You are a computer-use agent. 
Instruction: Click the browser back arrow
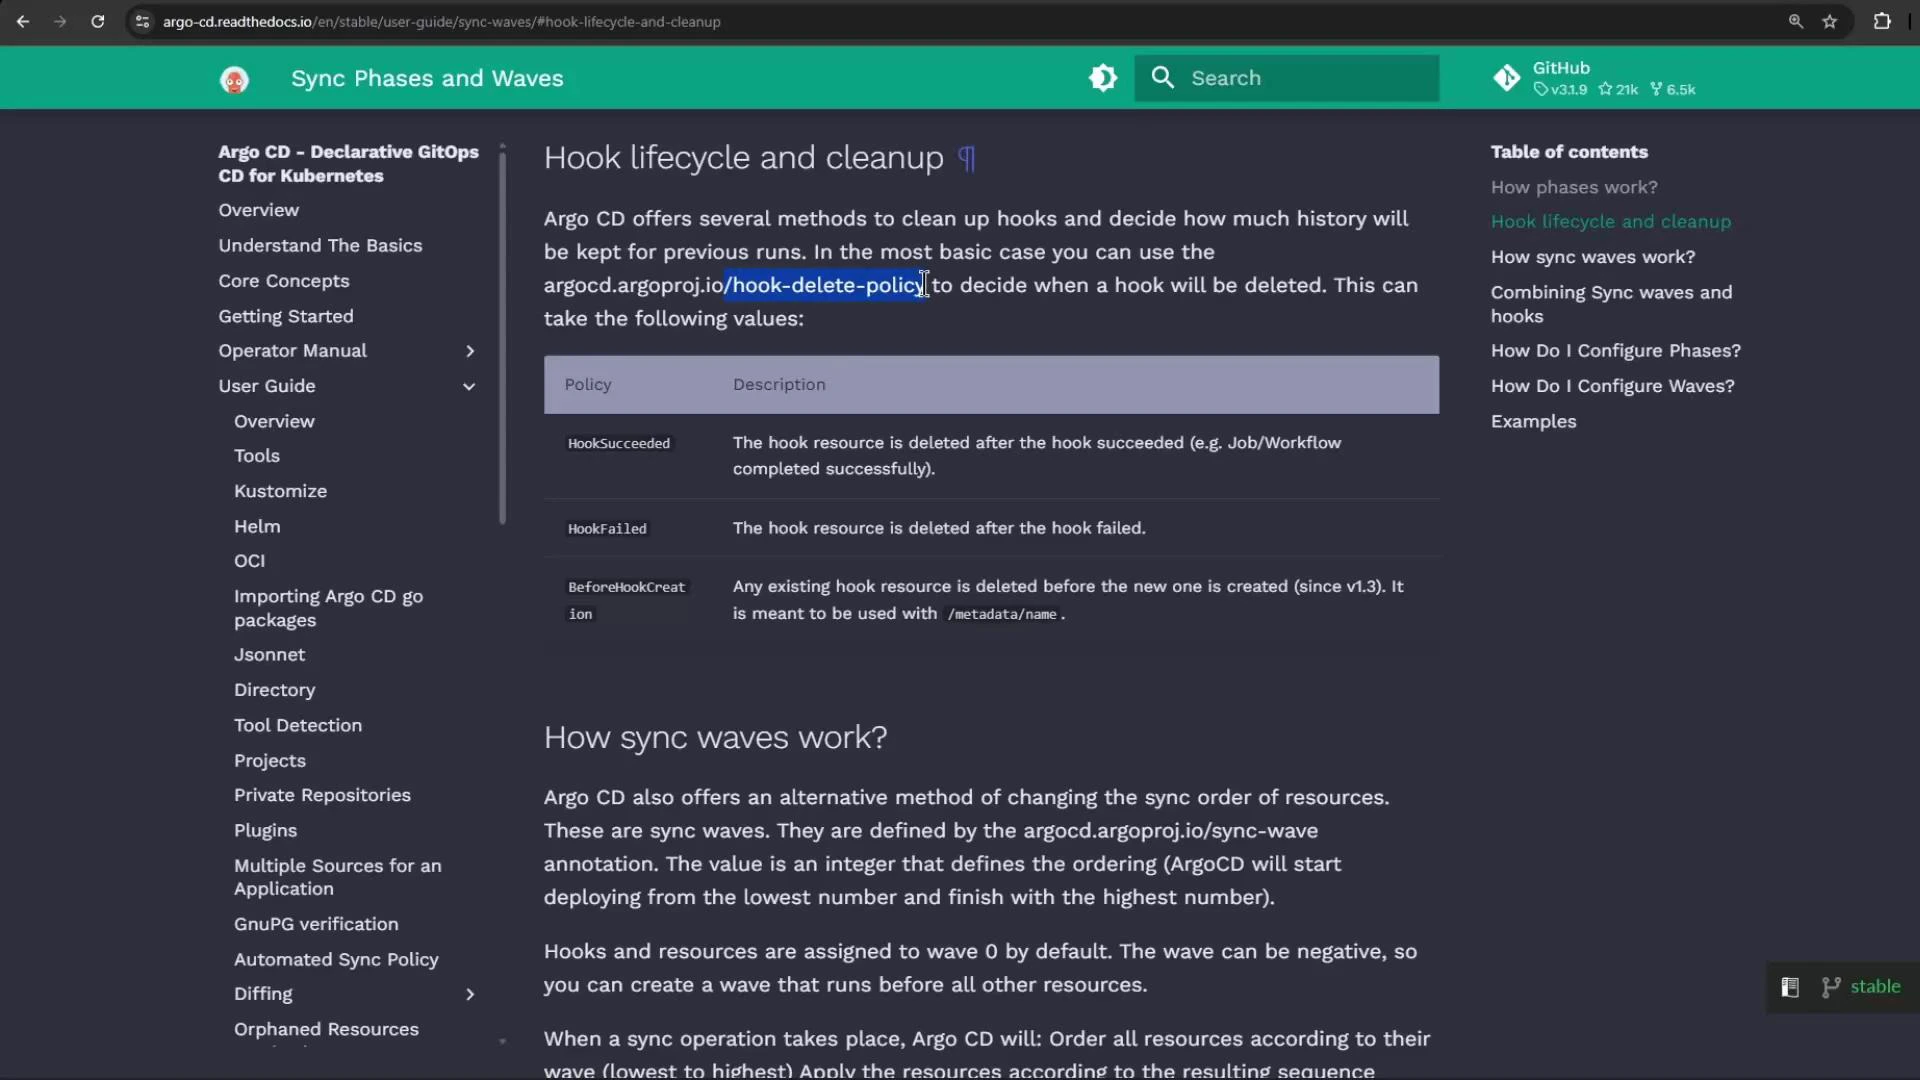[23, 21]
